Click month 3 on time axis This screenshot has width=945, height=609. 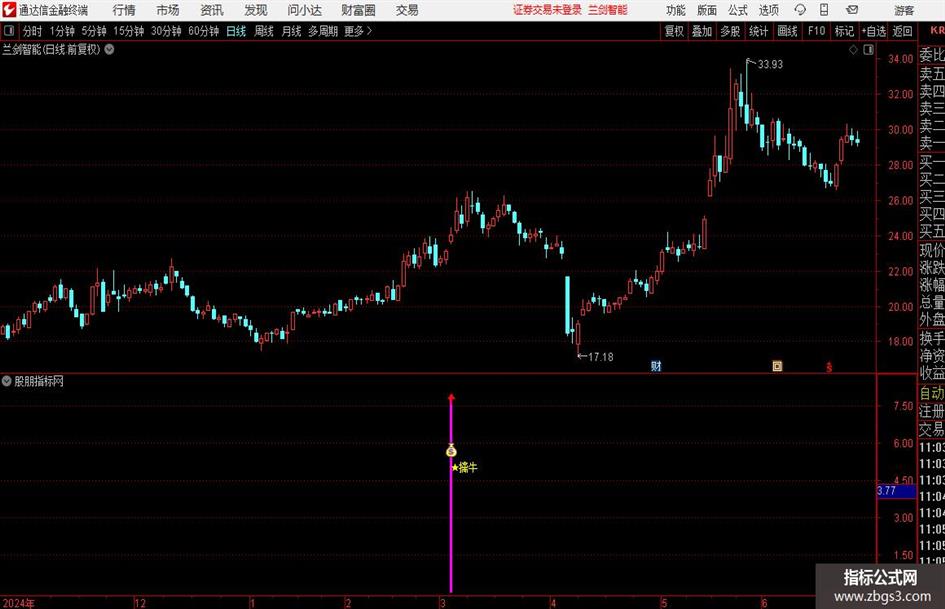click(443, 602)
